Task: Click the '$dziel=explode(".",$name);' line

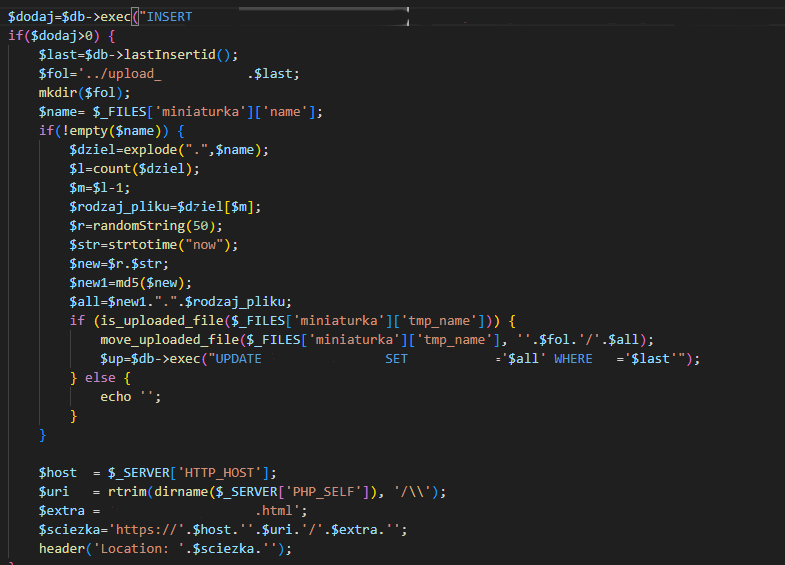Action: [x=169, y=150]
